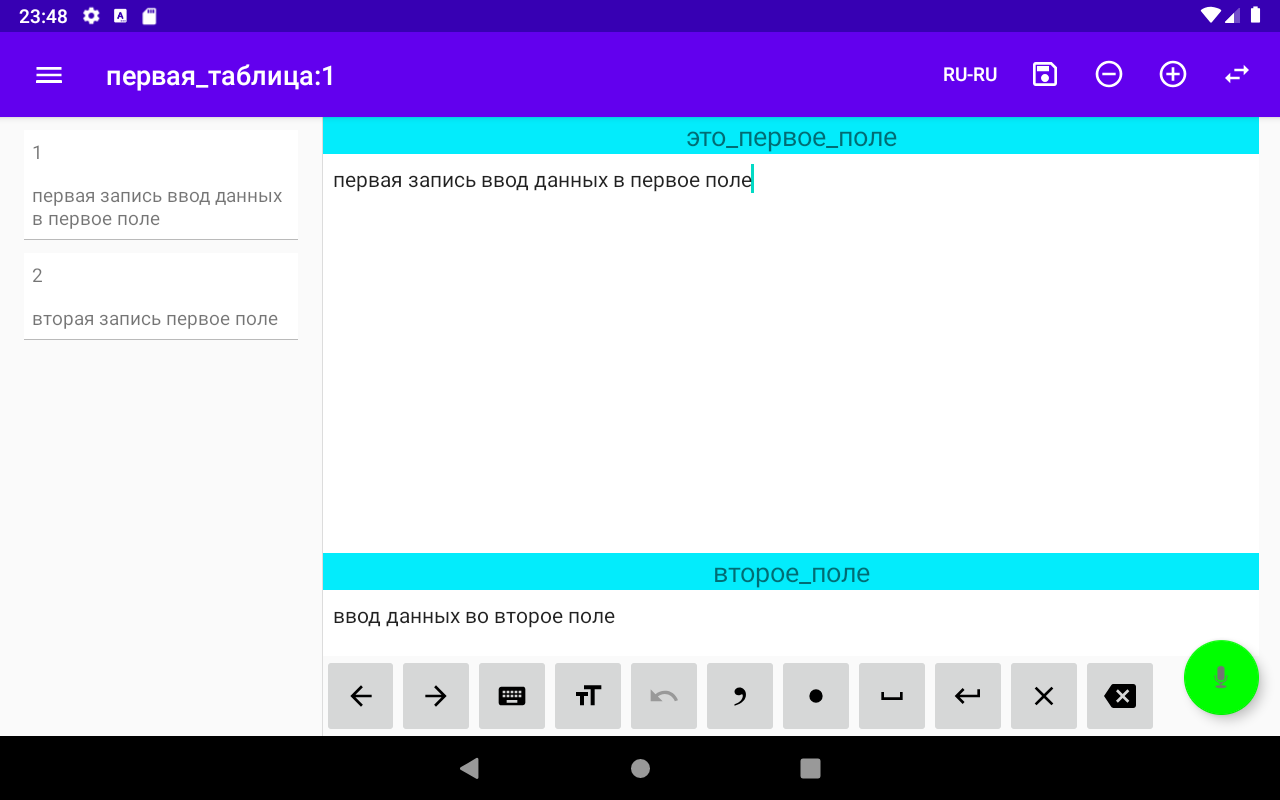Click the title 'первая_таблица:1'
This screenshot has height=800, width=1280.
point(221,76)
